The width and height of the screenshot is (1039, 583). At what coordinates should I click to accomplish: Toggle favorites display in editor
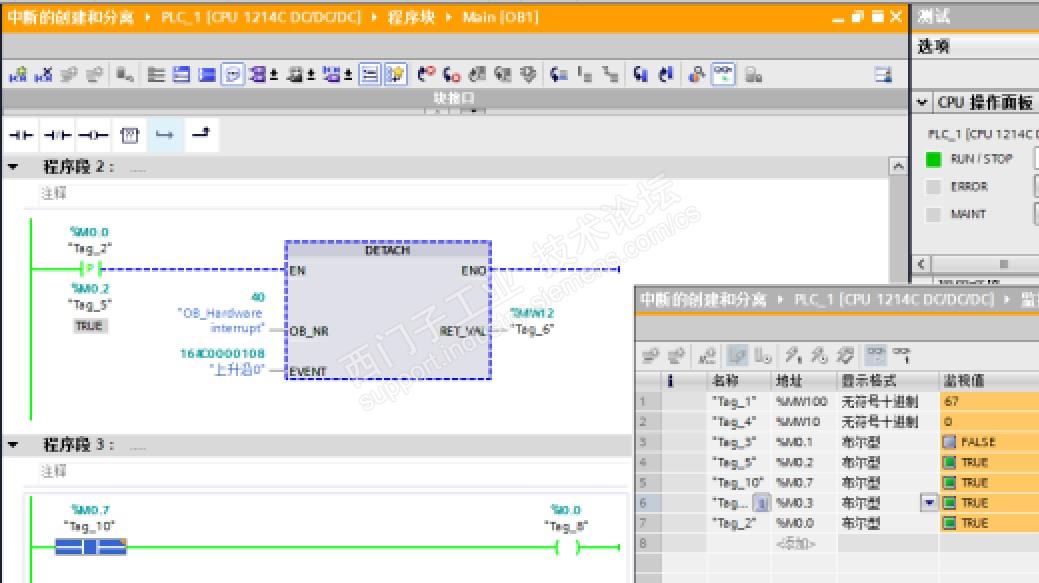pos(396,75)
